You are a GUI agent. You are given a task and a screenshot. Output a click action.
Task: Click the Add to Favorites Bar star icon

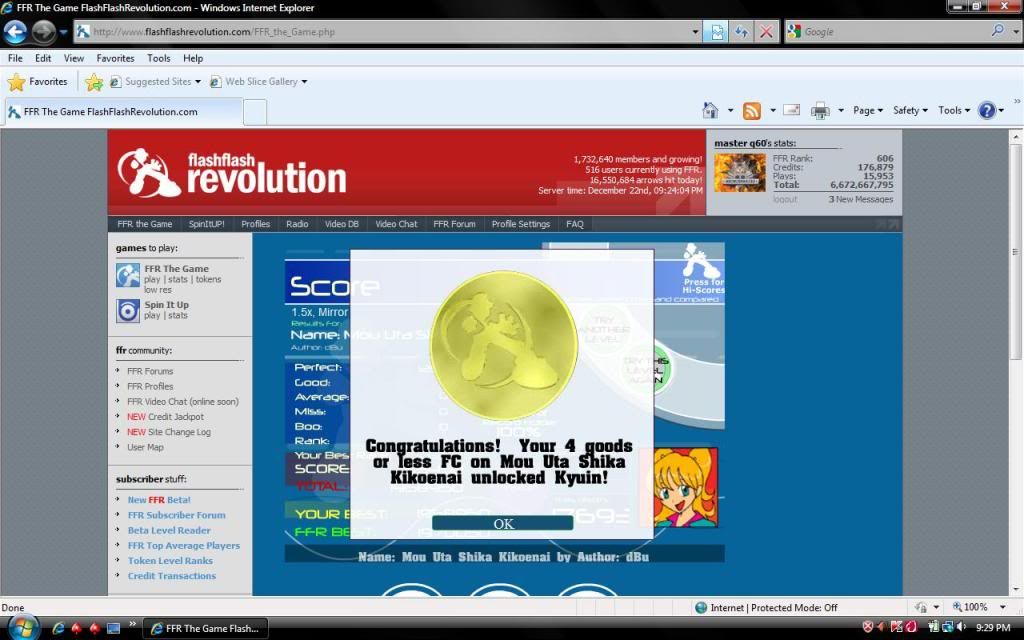(x=94, y=82)
